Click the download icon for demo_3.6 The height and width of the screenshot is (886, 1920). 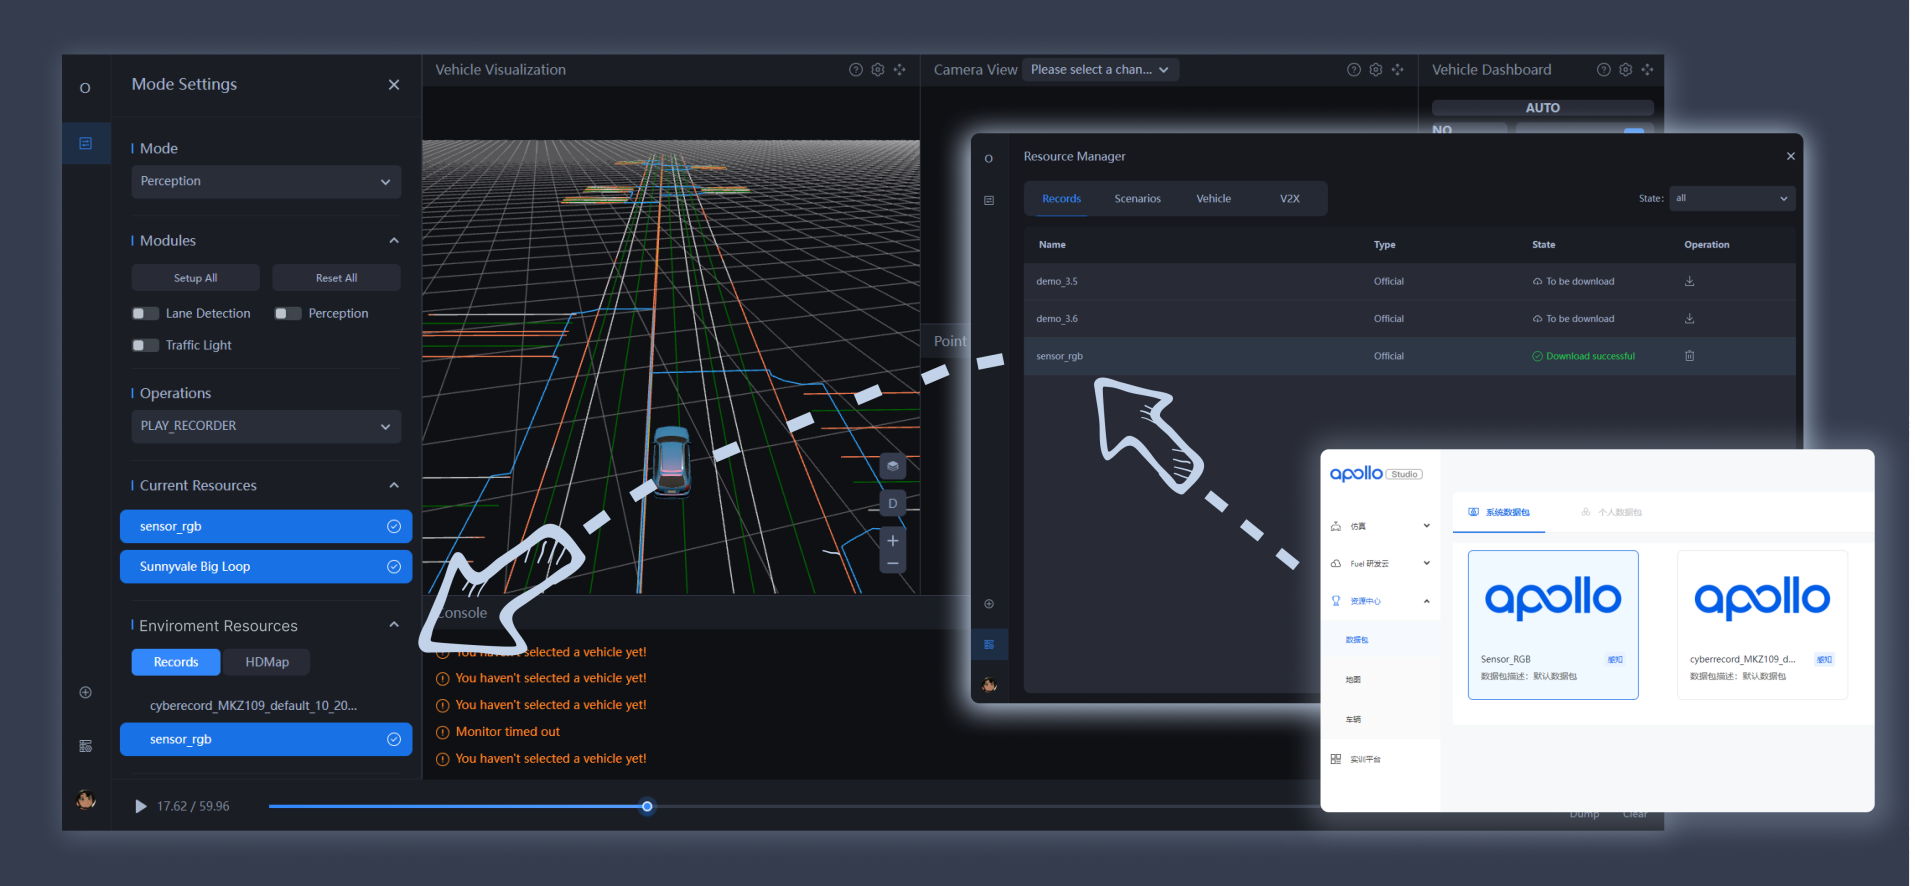(1689, 319)
